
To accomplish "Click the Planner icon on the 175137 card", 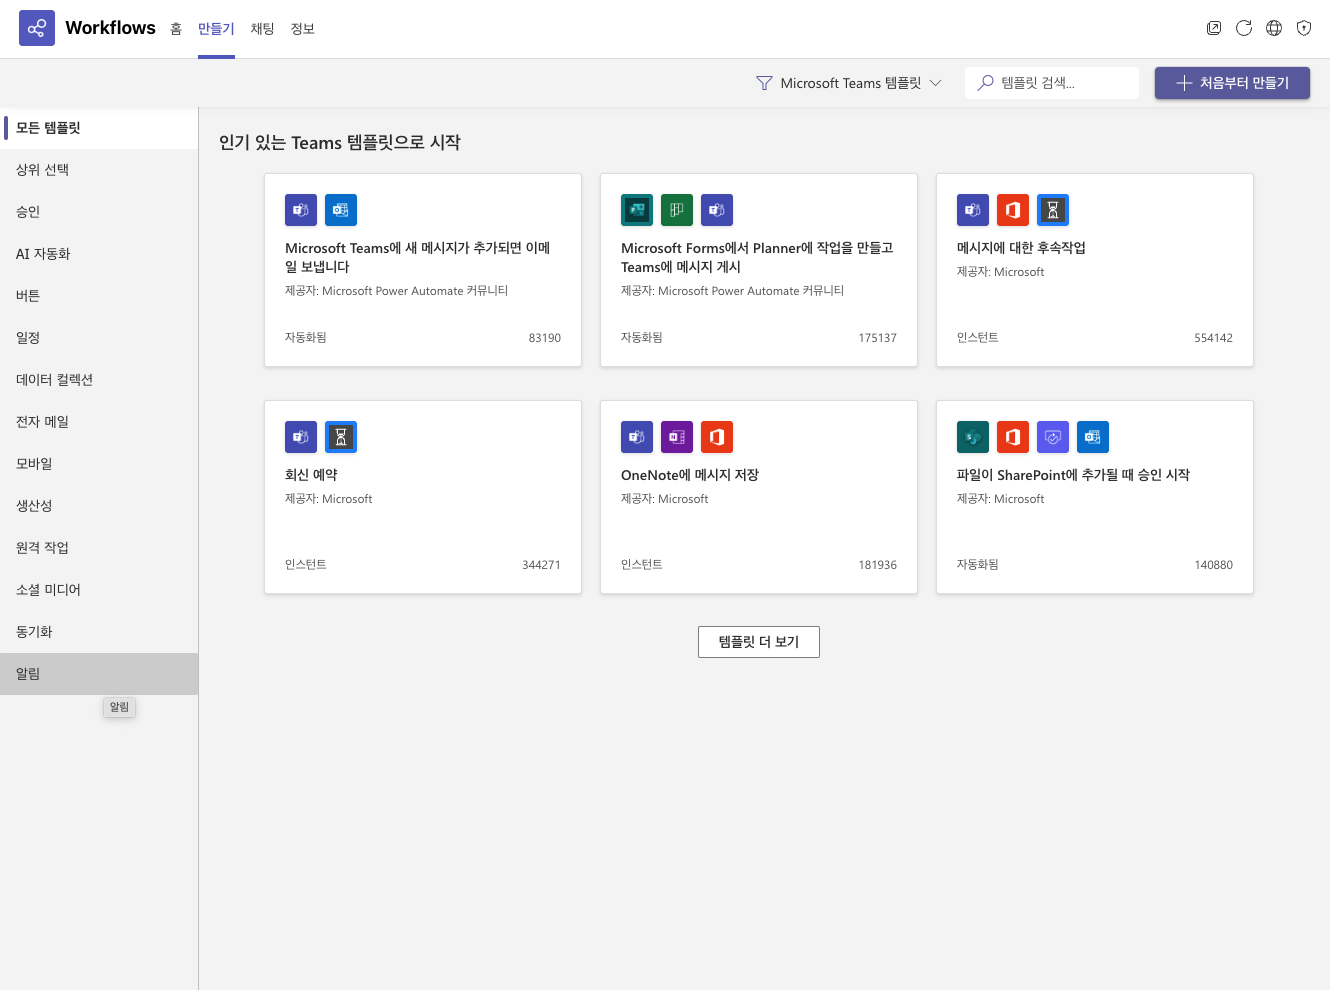I will tap(677, 210).
